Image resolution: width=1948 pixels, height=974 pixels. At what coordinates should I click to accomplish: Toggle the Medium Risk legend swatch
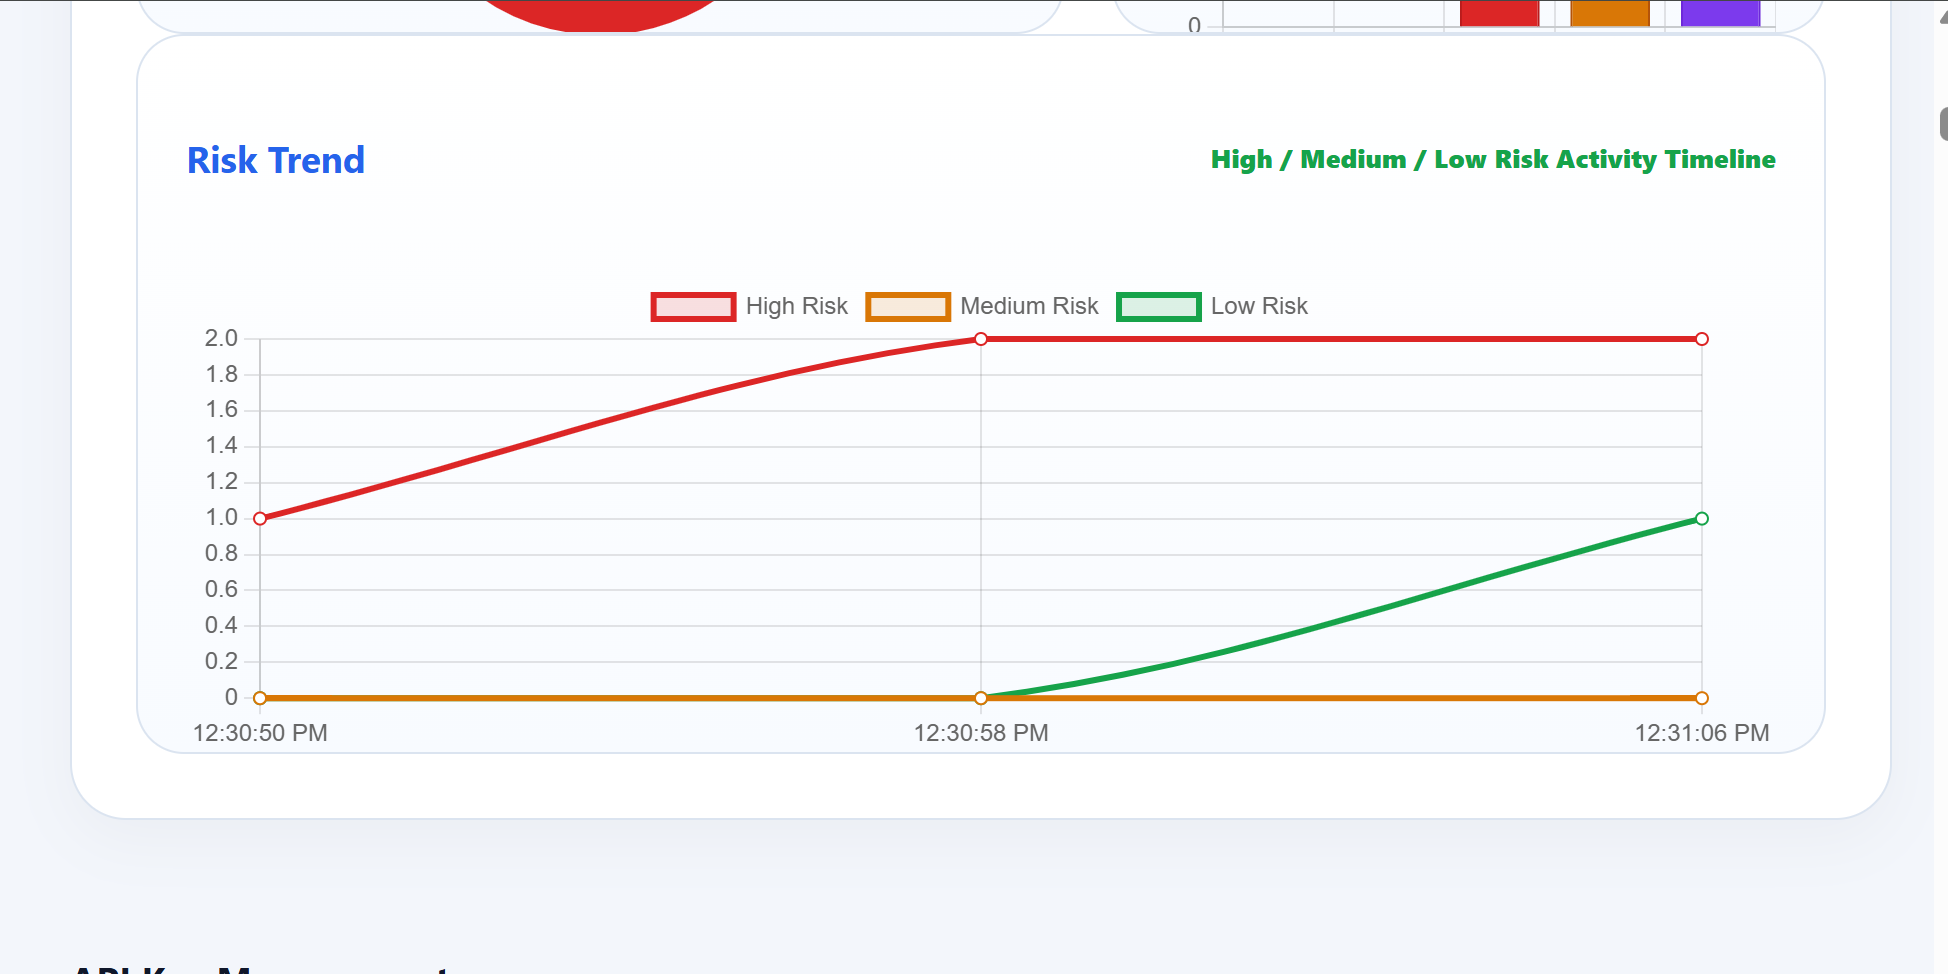[x=908, y=307]
